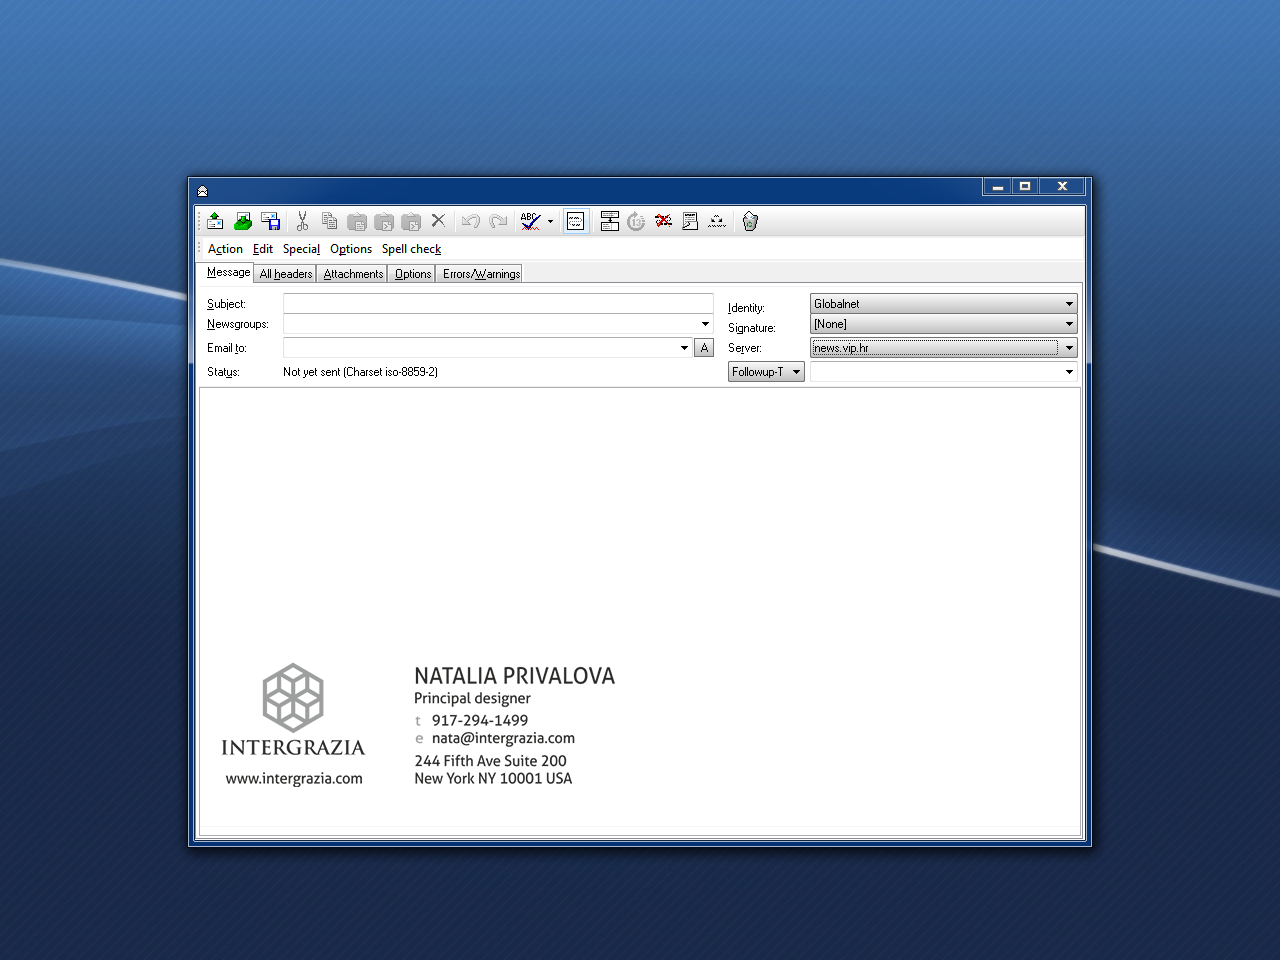Click the Cut scissors icon
Screen dimensions: 1280x960
pyautogui.click(x=302, y=221)
